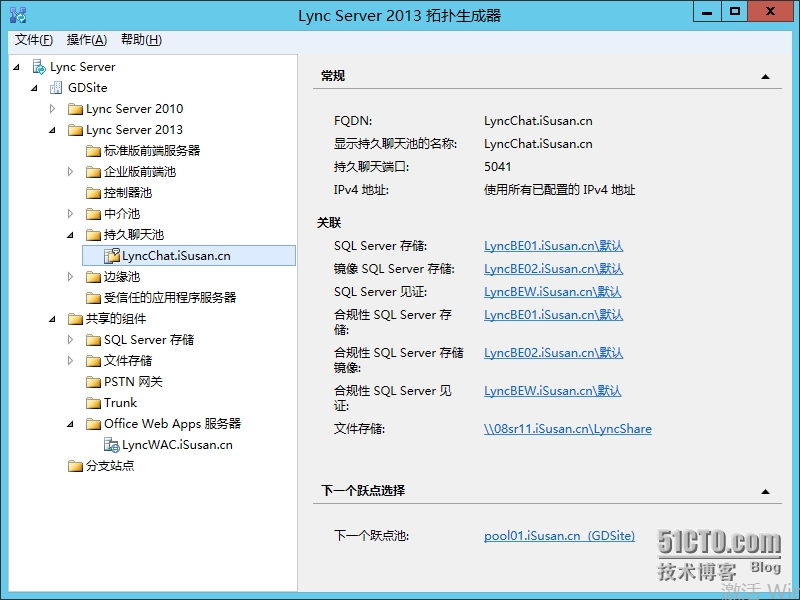Collapse the GDSite tree node
The width and height of the screenshot is (800, 600).
[34, 88]
